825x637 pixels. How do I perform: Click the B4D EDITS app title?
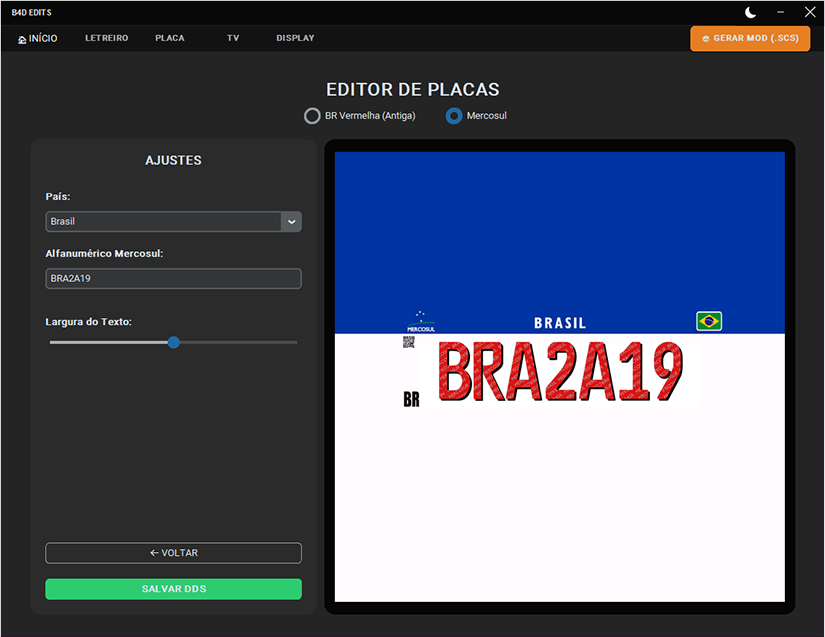(32, 12)
